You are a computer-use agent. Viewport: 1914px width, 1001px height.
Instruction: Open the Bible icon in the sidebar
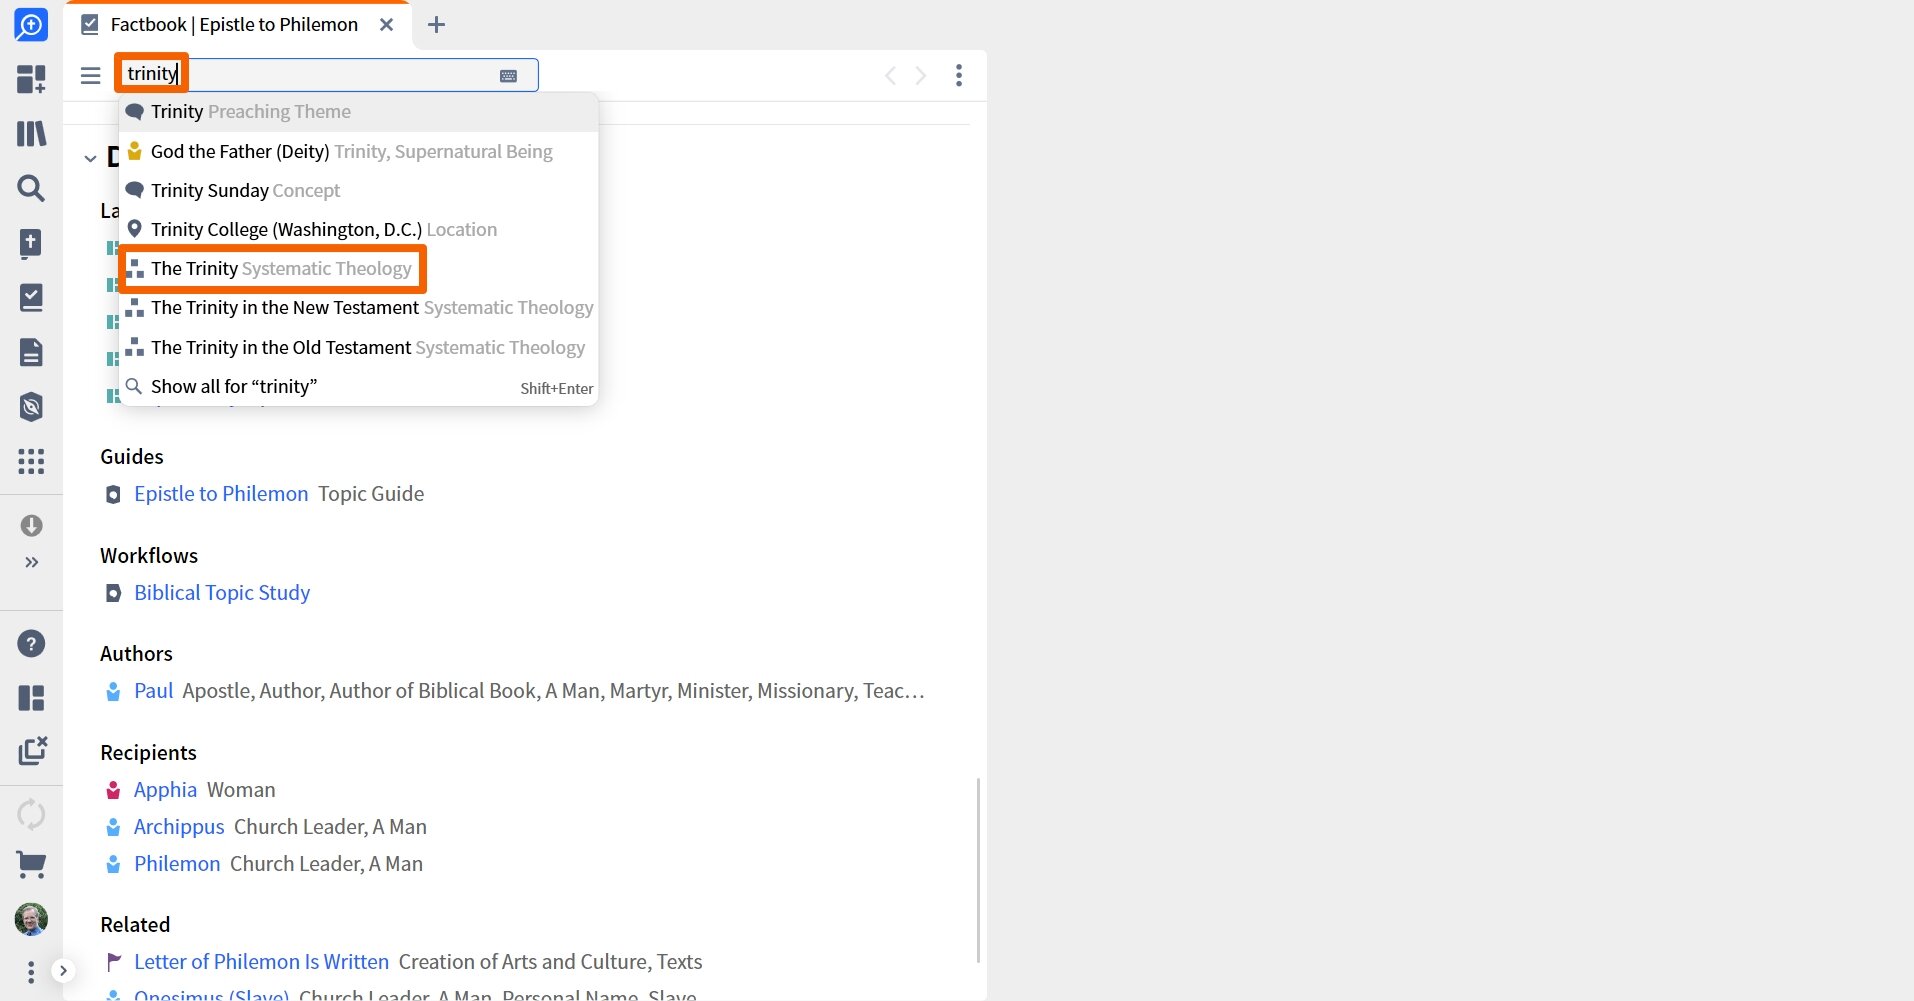(31, 243)
